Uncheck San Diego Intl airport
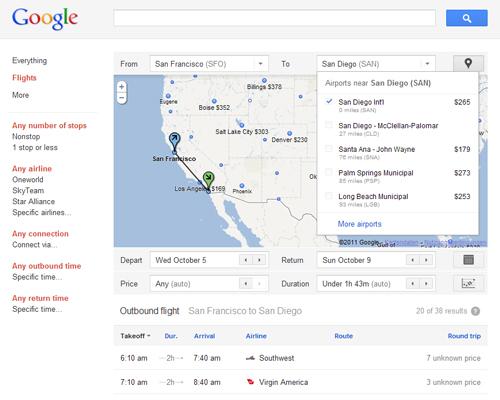This screenshot has width=500, height=400. [x=329, y=101]
